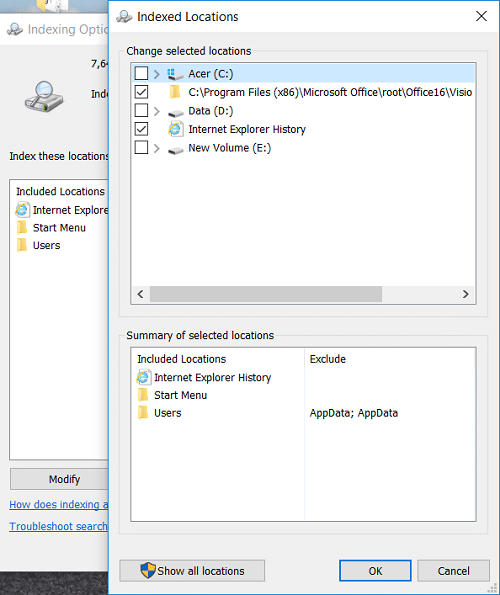Image resolution: width=500 pixels, height=595 pixels.
Task: Click Start Menu folder icon in summary
Action: (x=143, y=395)
